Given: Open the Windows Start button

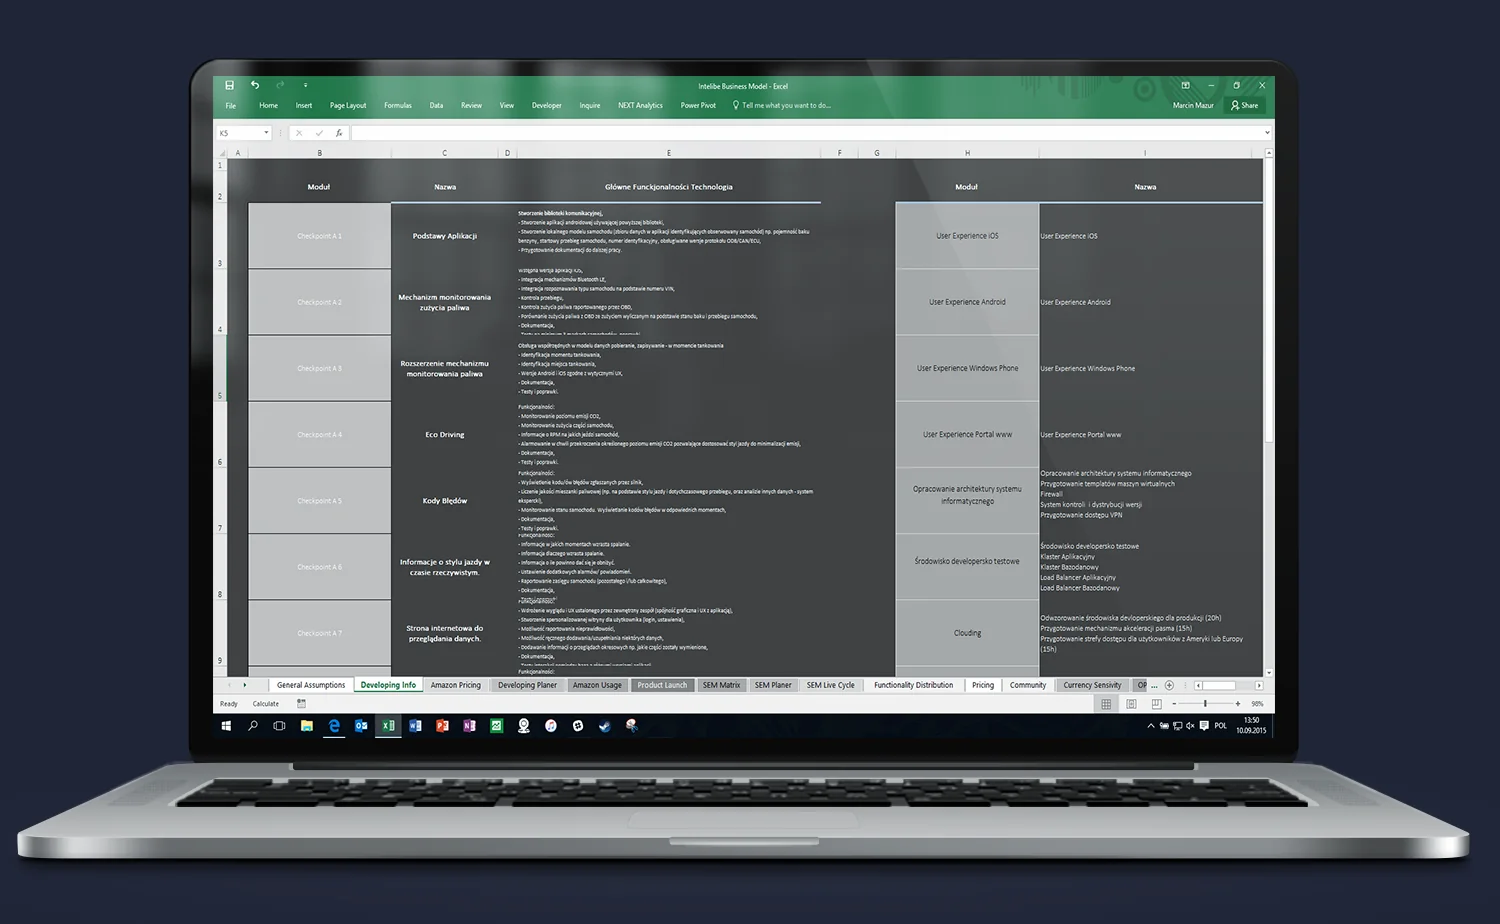Looking at the screenshot, I should (226, 726).
